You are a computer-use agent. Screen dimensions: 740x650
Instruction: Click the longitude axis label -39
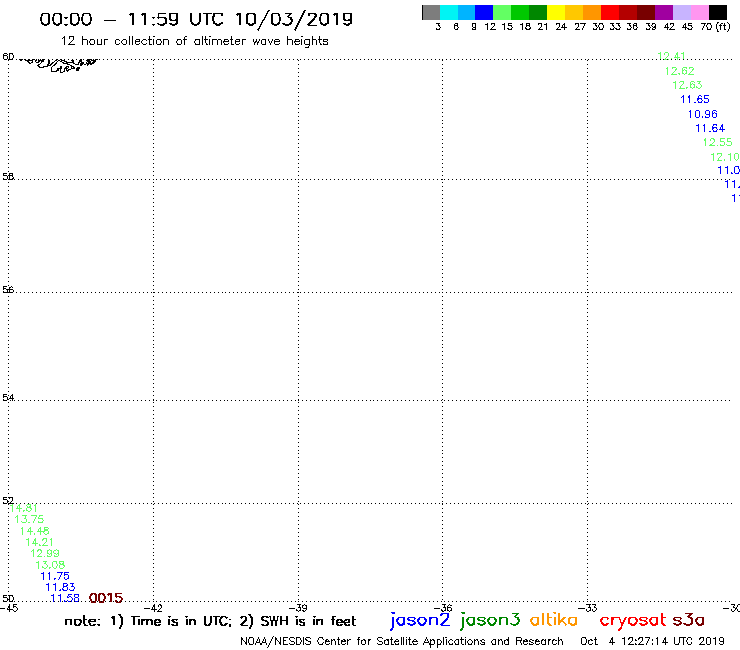tap(298, 608)
